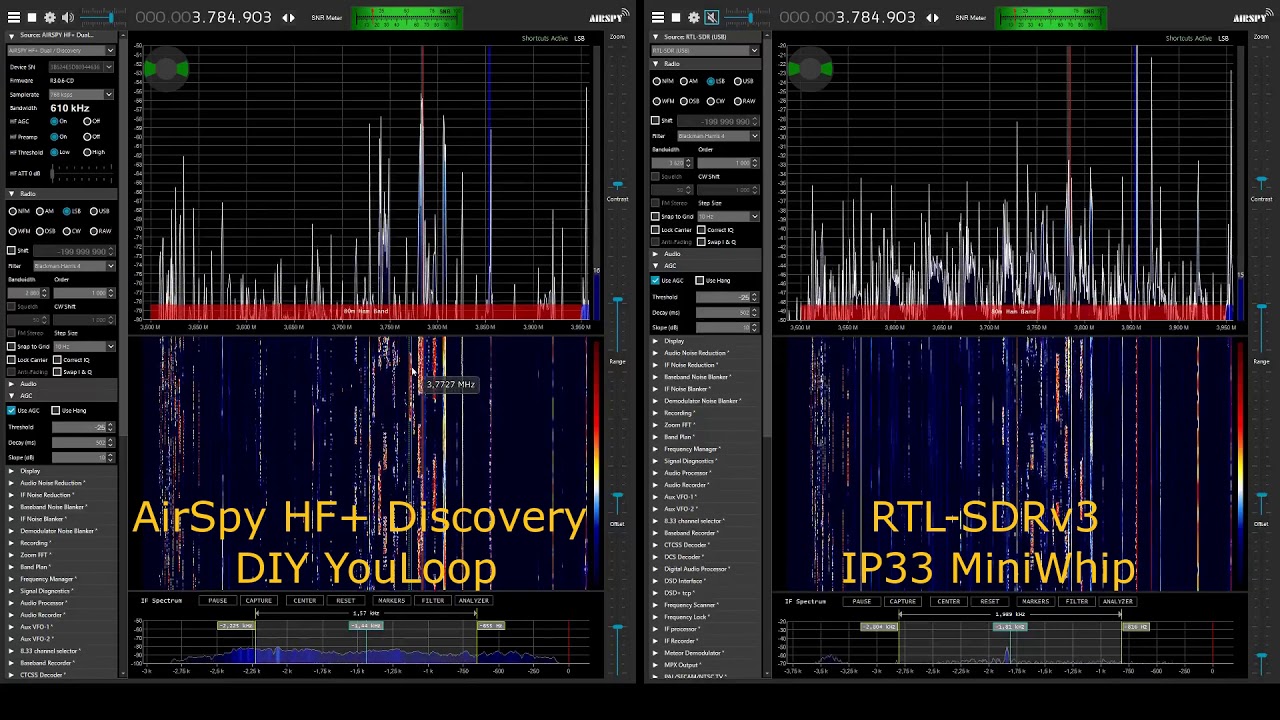This screenshot has height=720, width=1280.
Task: Open settings gear in the right window
Action: coord(694,17)
